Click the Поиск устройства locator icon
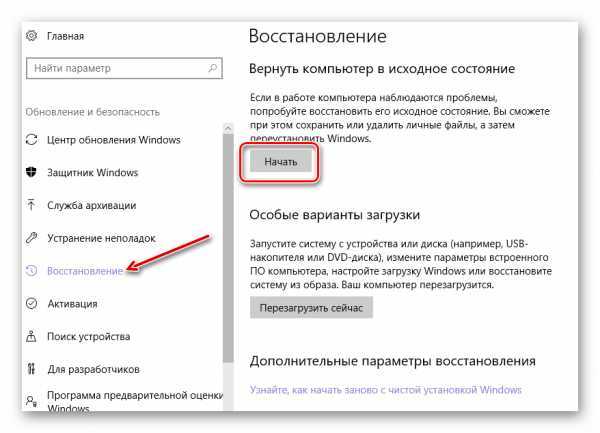 (x=31, y=336)
